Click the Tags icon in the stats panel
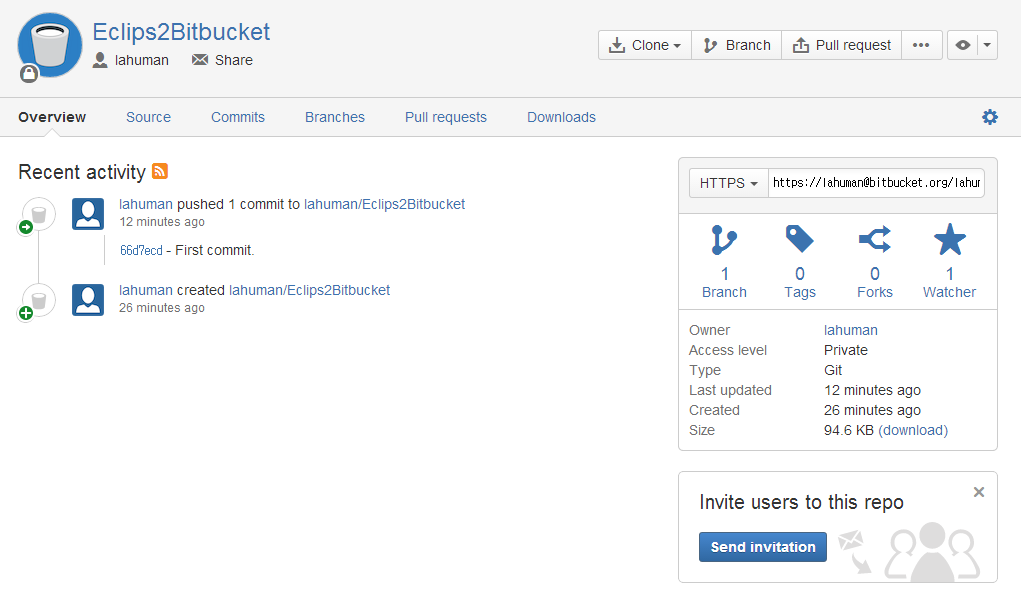The height and width of the screenshot is (612, 1021). (800, 239)
